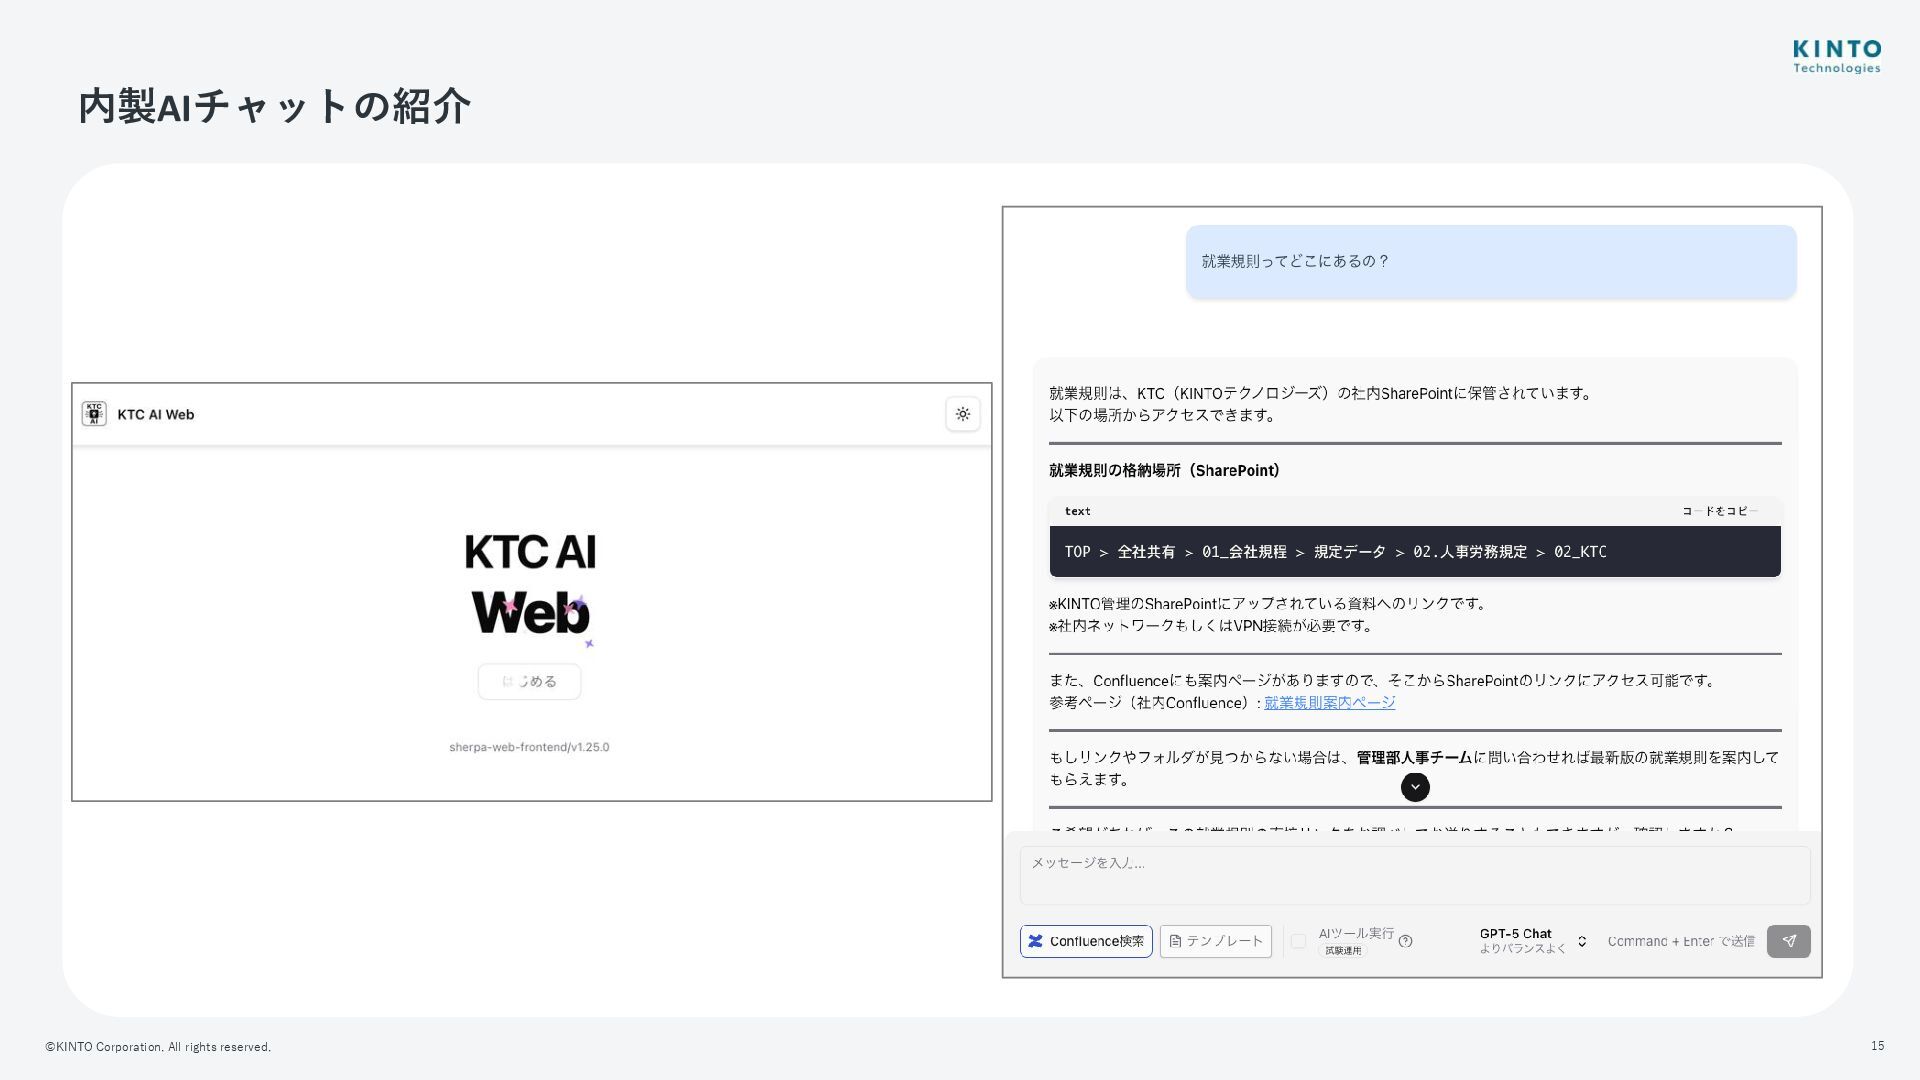Click the KINTO Technologies logo
1920x1080 pixels.
1837,56
